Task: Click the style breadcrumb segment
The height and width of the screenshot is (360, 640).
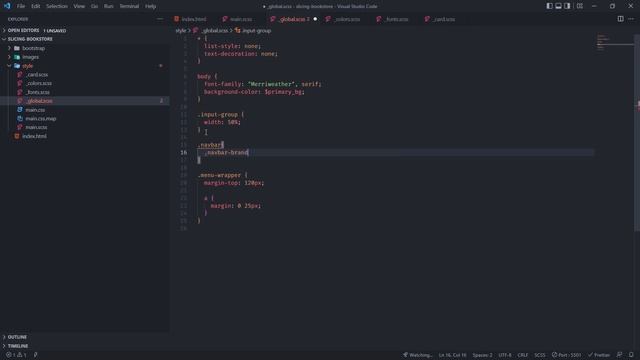Action: [180, 31]
